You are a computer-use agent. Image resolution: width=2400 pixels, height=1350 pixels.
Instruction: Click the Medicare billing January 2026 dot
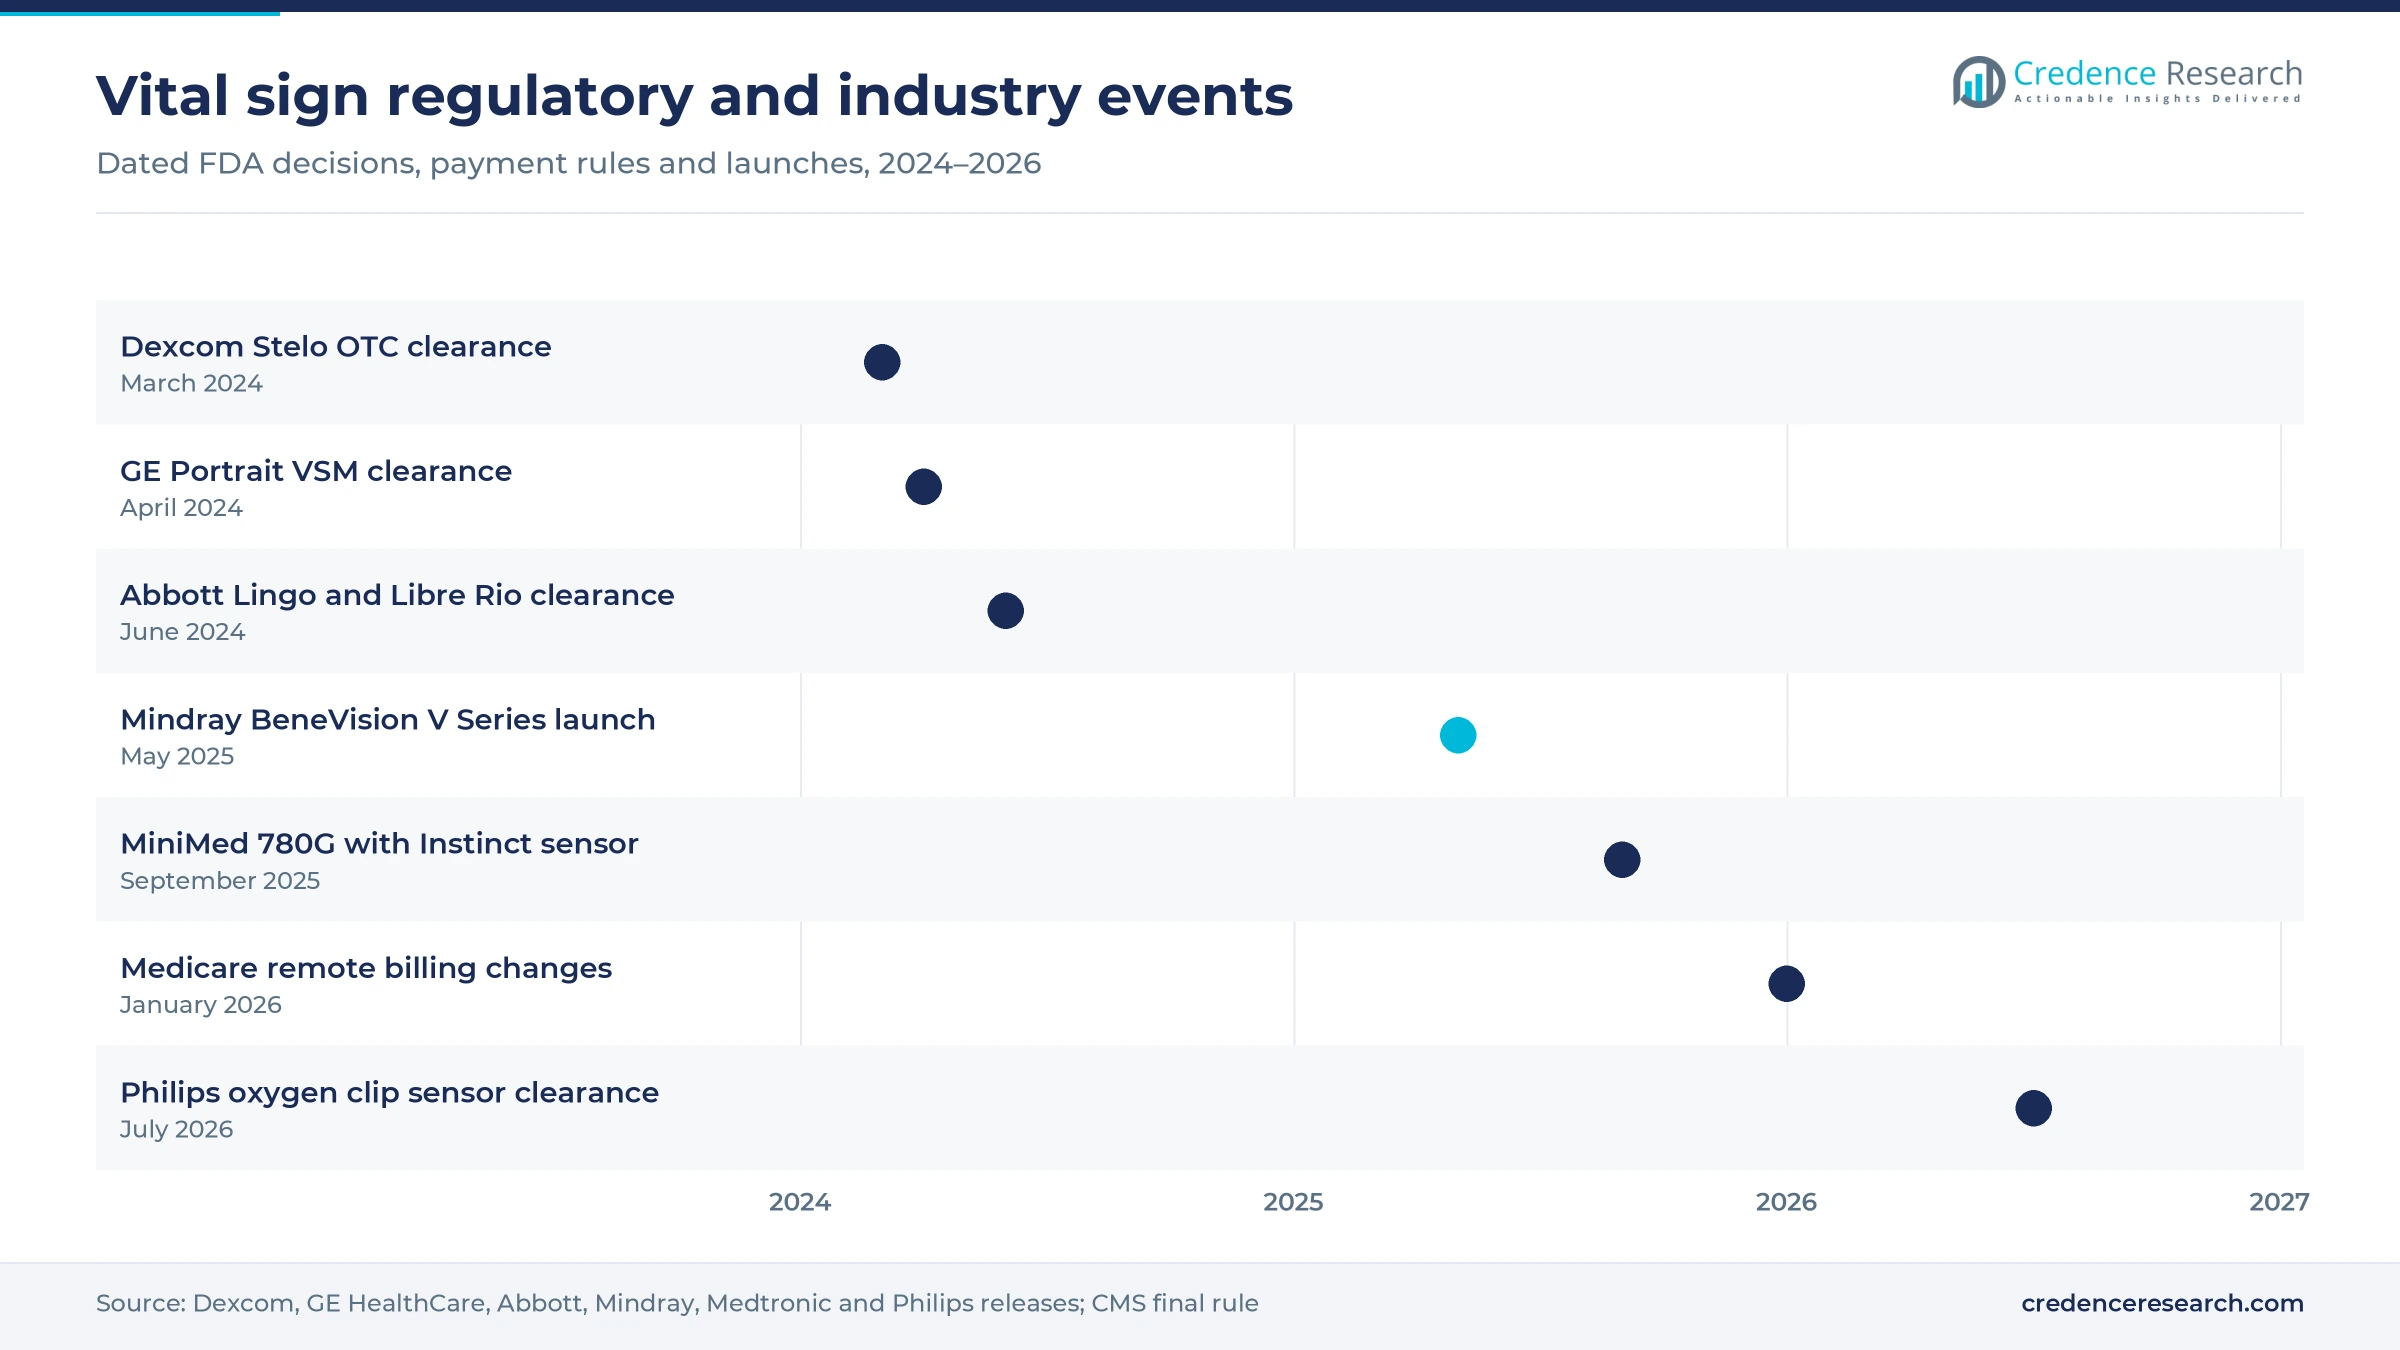1786,984
